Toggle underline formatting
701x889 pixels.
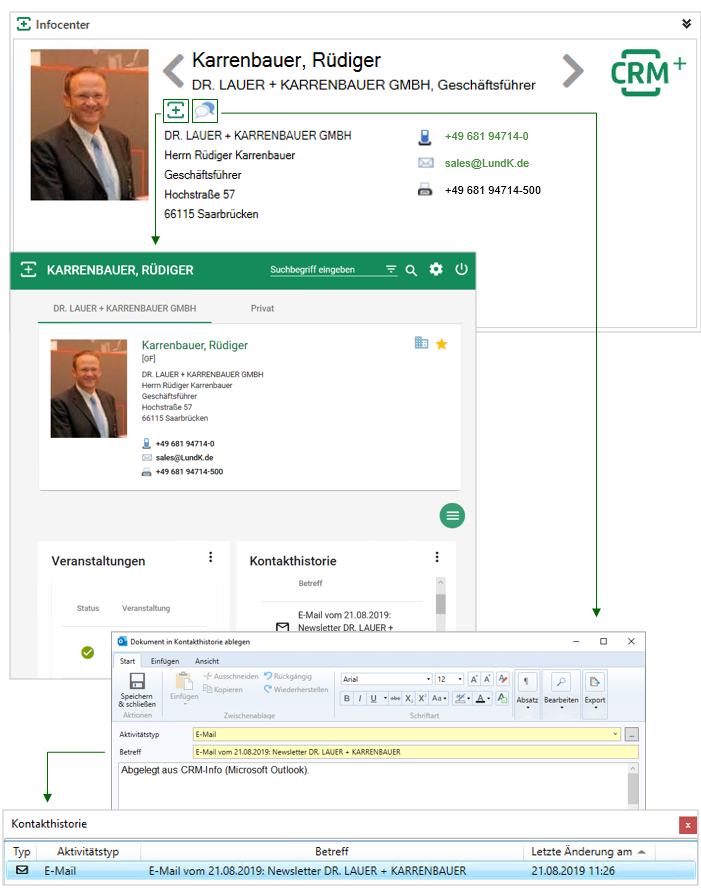[x=373, y=698]
